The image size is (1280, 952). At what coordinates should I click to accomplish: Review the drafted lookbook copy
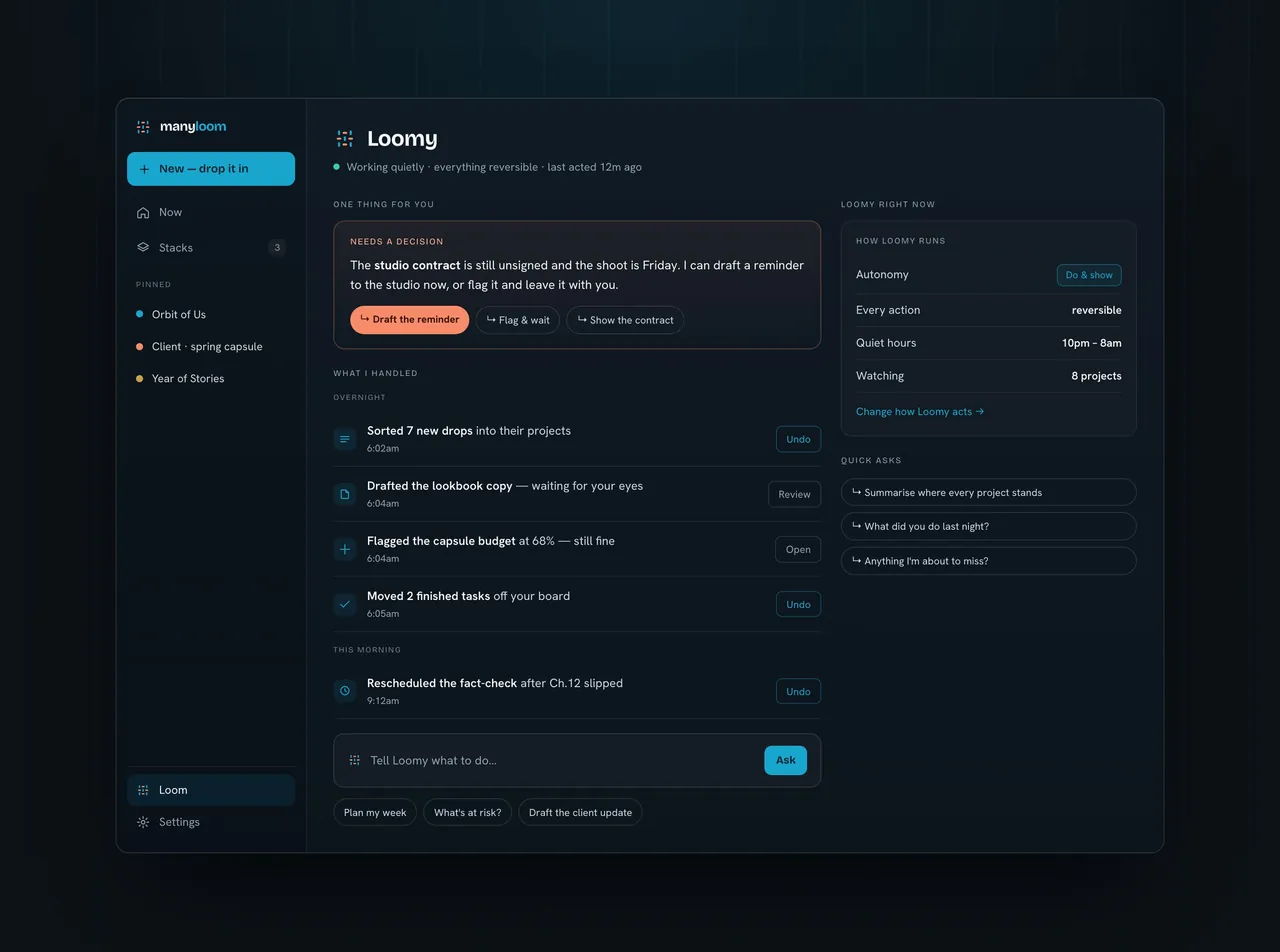click(x=794, y=494)
